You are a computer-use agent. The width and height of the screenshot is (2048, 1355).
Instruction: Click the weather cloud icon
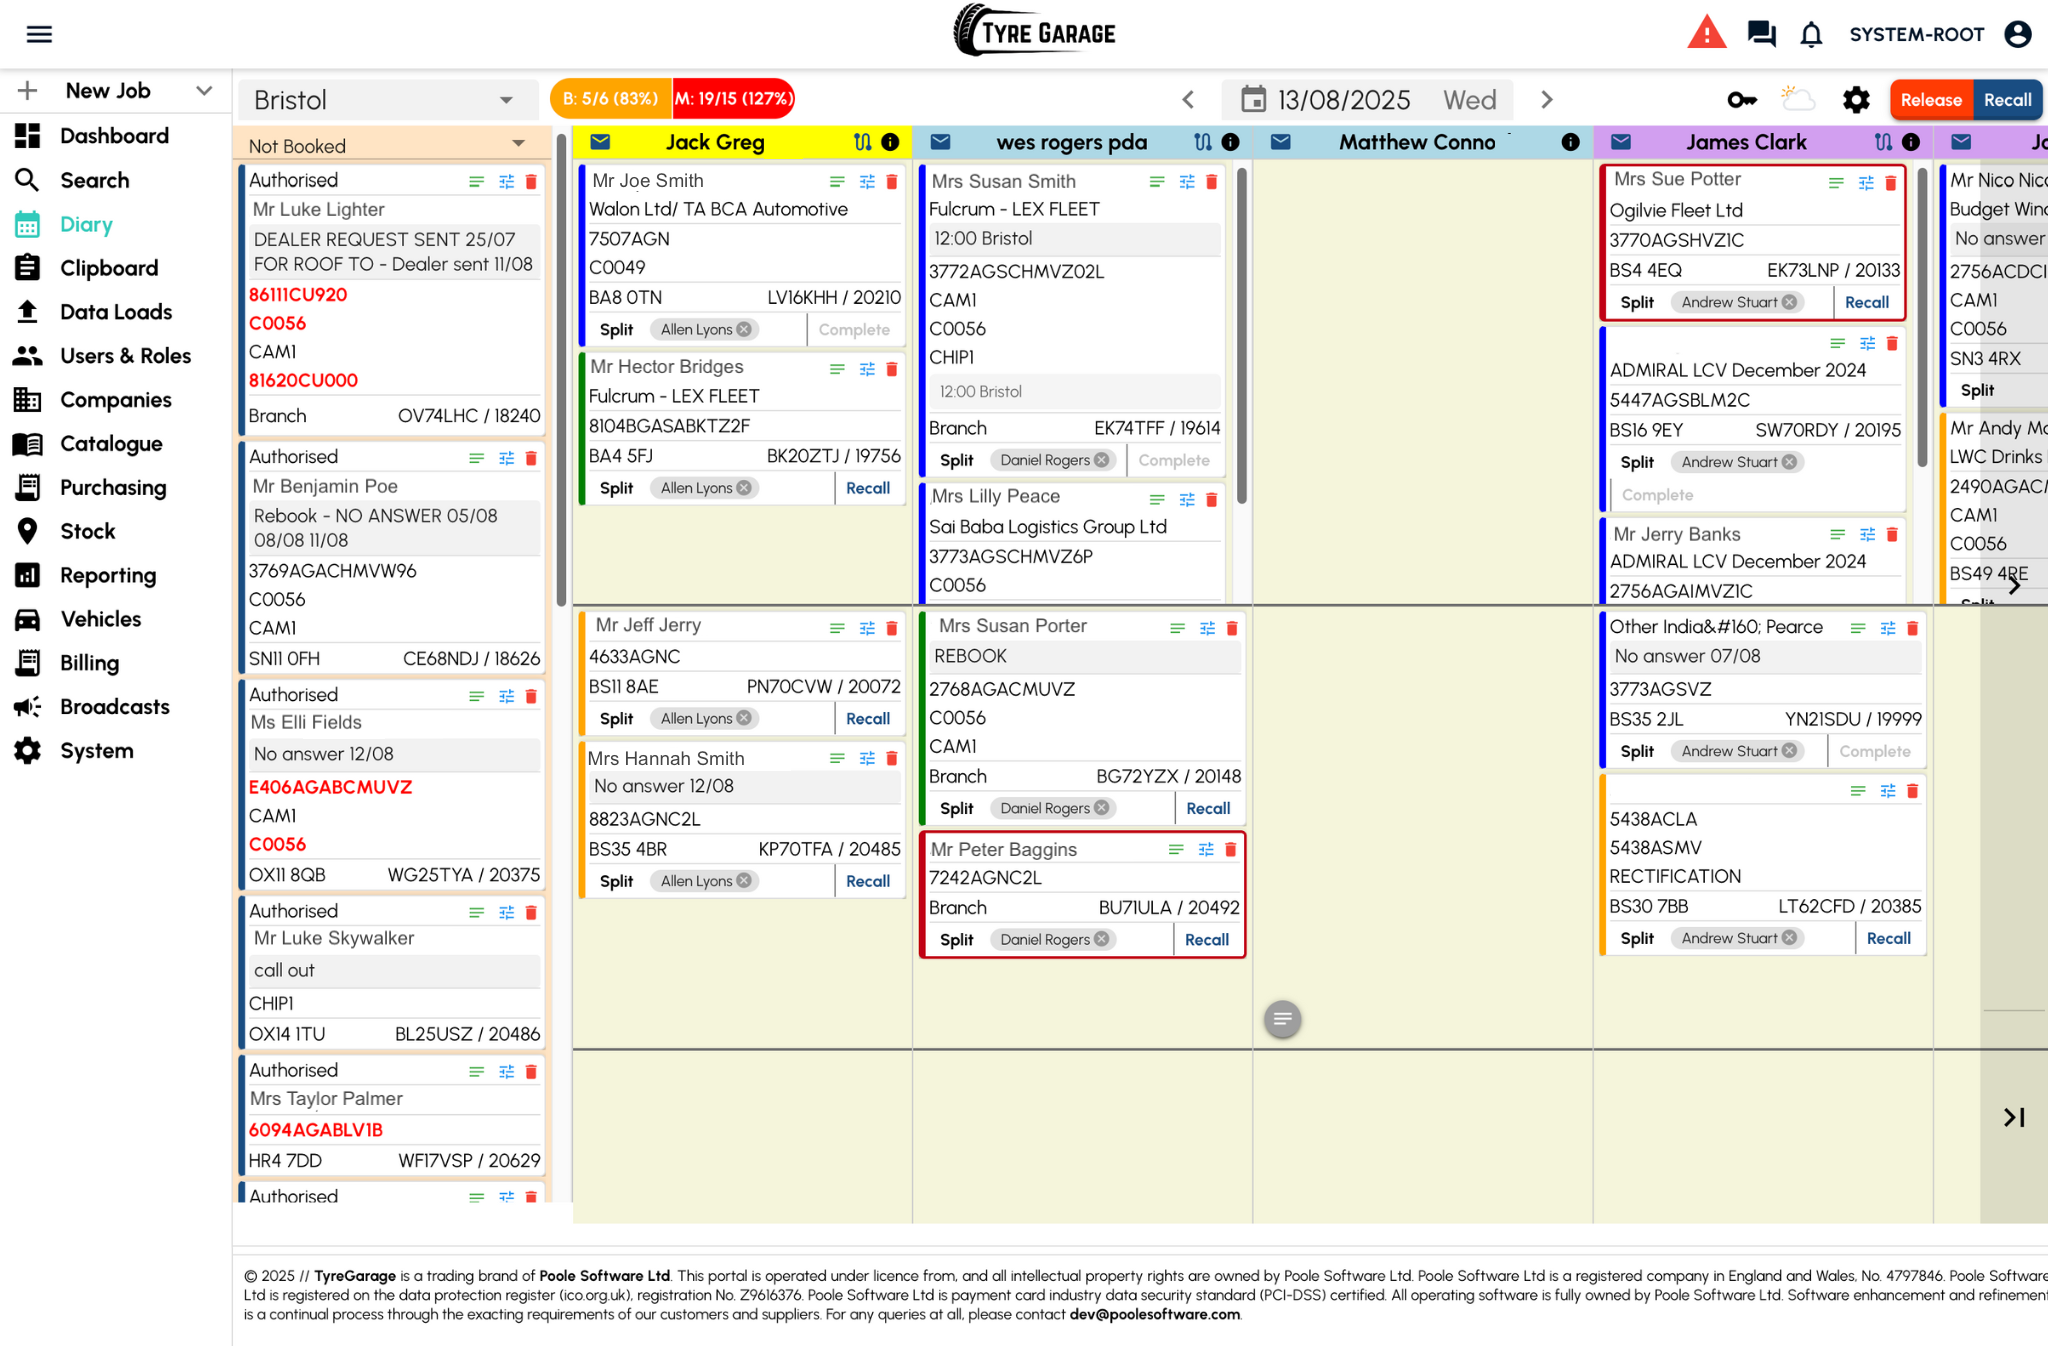click(1797, 98)
